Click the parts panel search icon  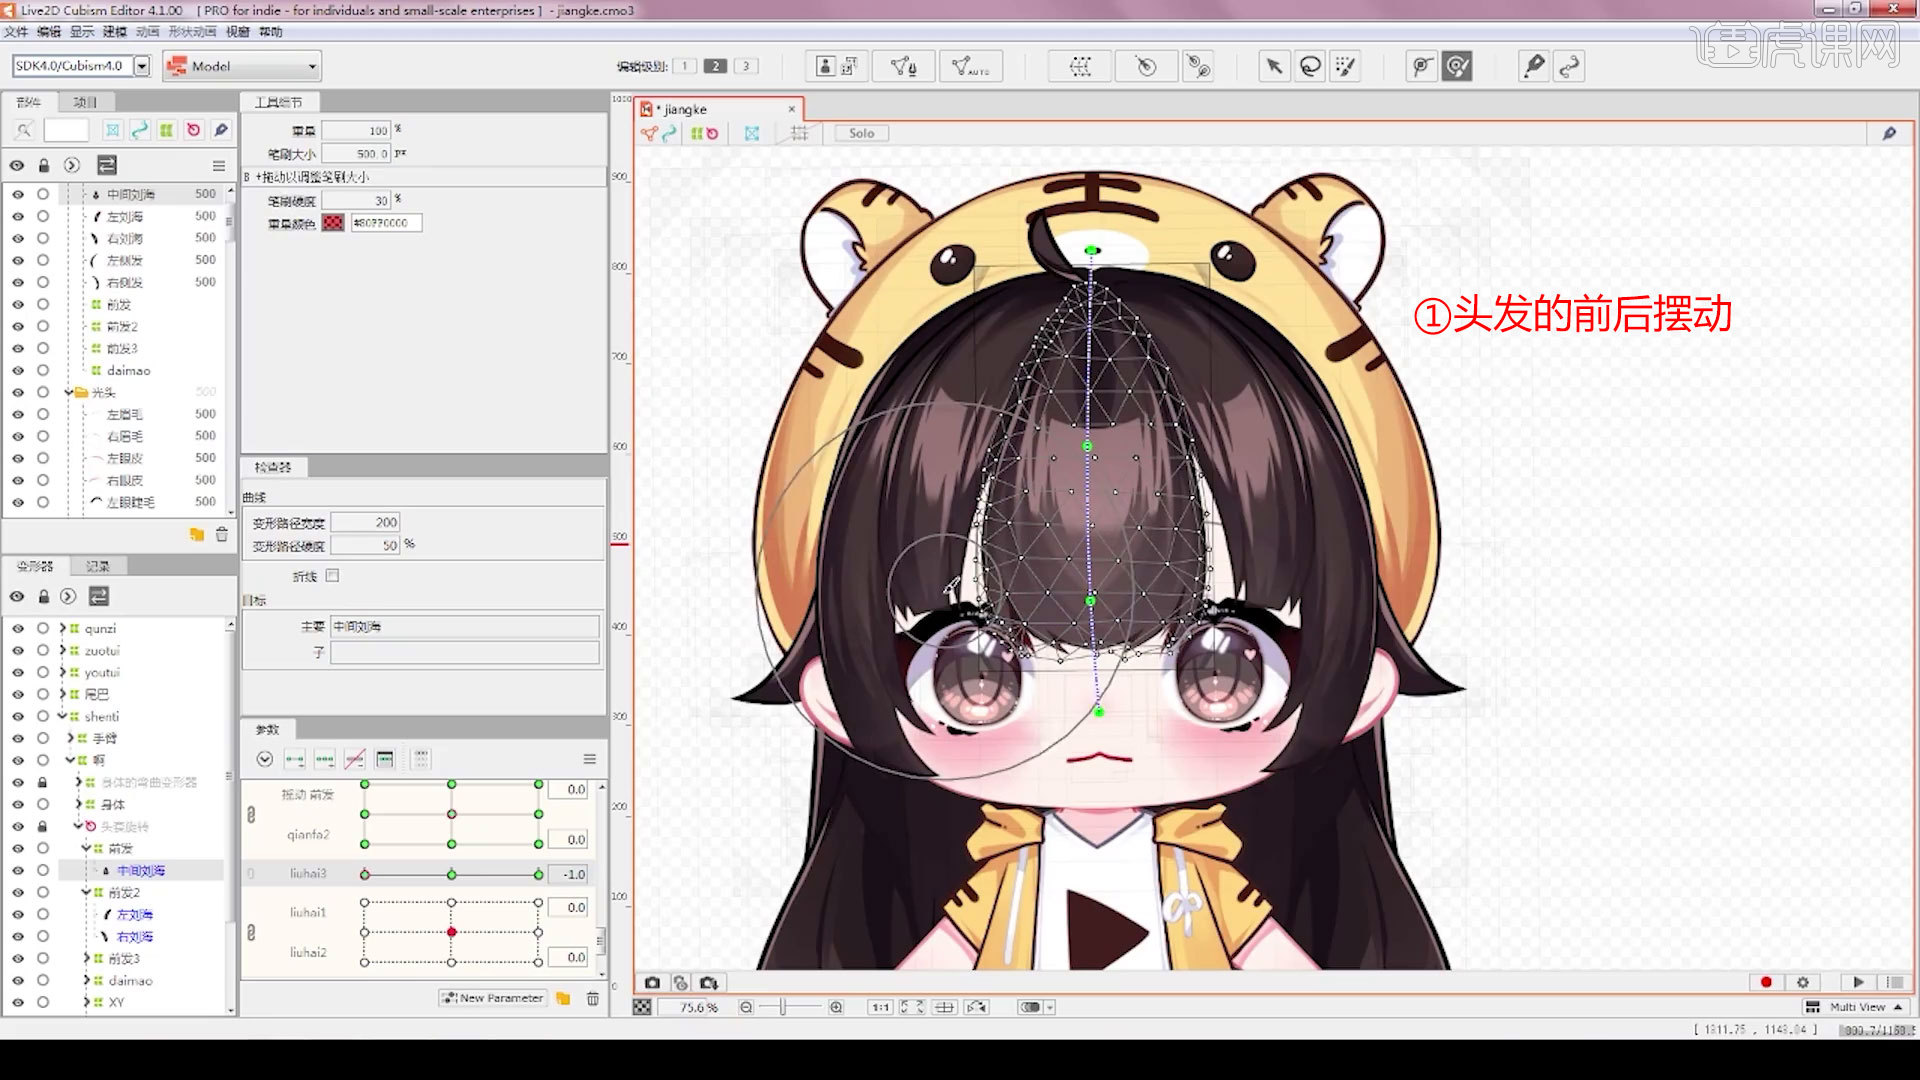[24, 130]
